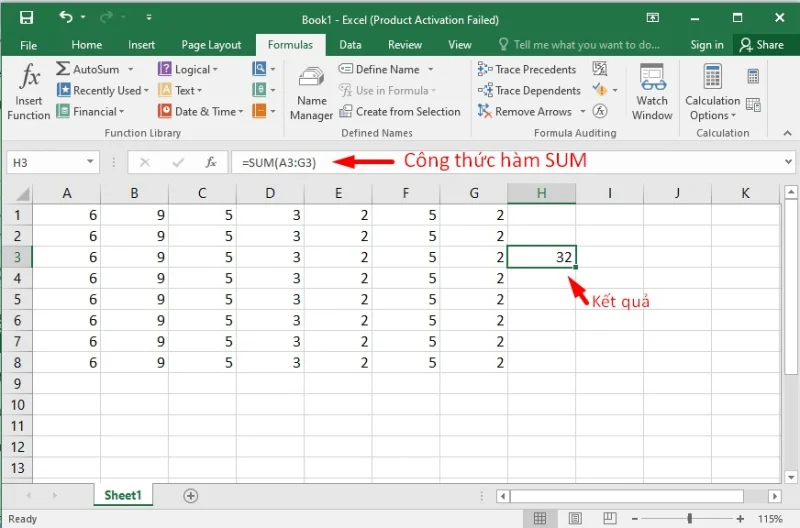Open the Page Layout tab
800x528 pixels.
[x=211, y=45]
